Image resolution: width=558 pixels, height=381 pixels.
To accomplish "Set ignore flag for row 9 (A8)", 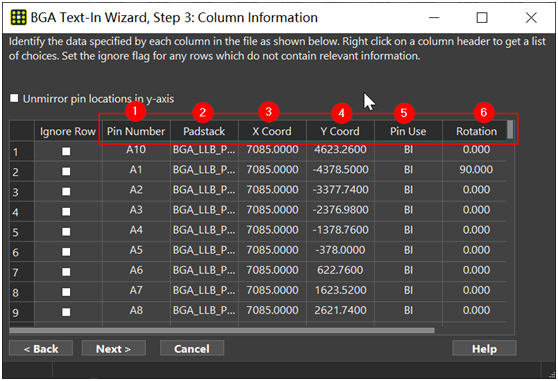I will tap(66, 312).
